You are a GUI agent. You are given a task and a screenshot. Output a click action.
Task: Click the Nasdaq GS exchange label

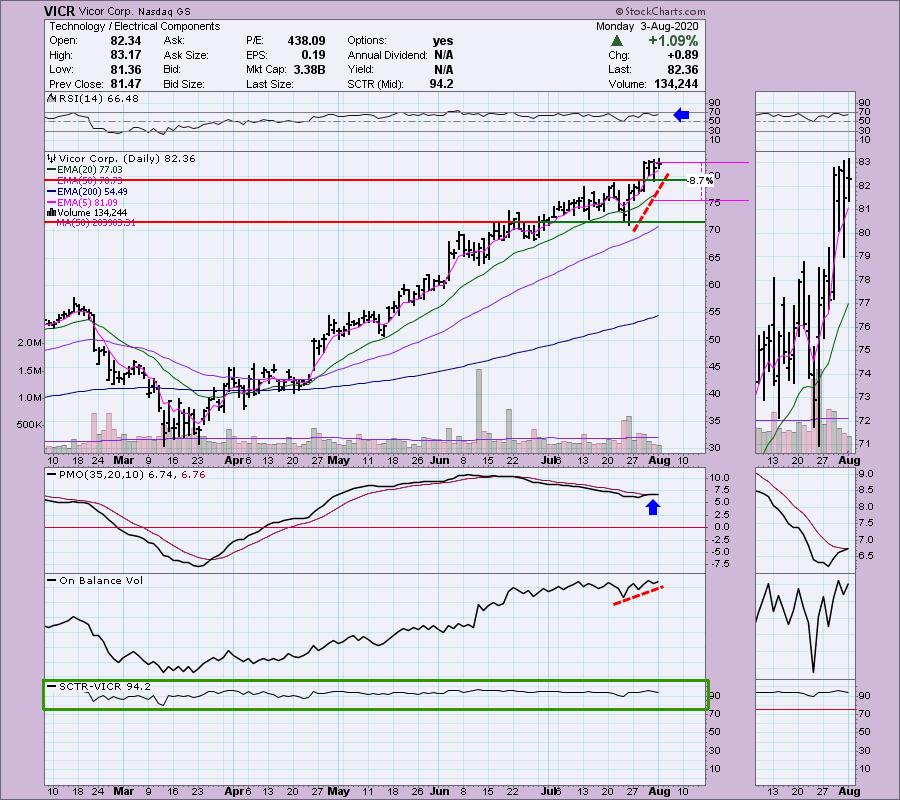tap(164, 11)
